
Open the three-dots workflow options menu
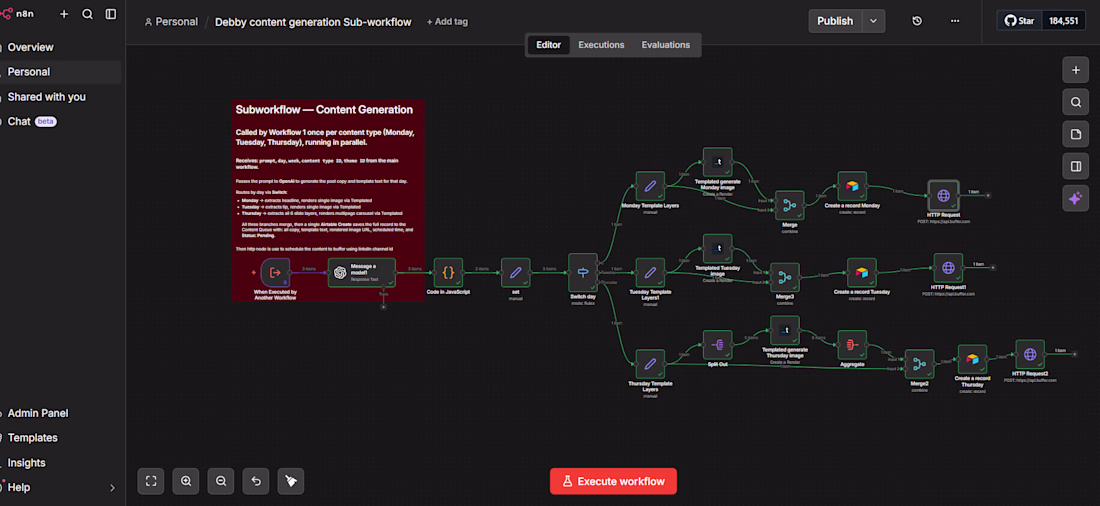pos(955,21)
